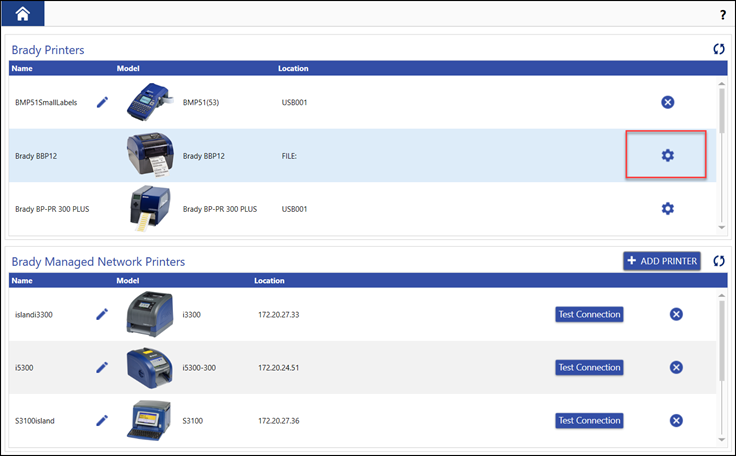Rename BMP51SmallLabels printer with pencil icon

click(102, 102)
